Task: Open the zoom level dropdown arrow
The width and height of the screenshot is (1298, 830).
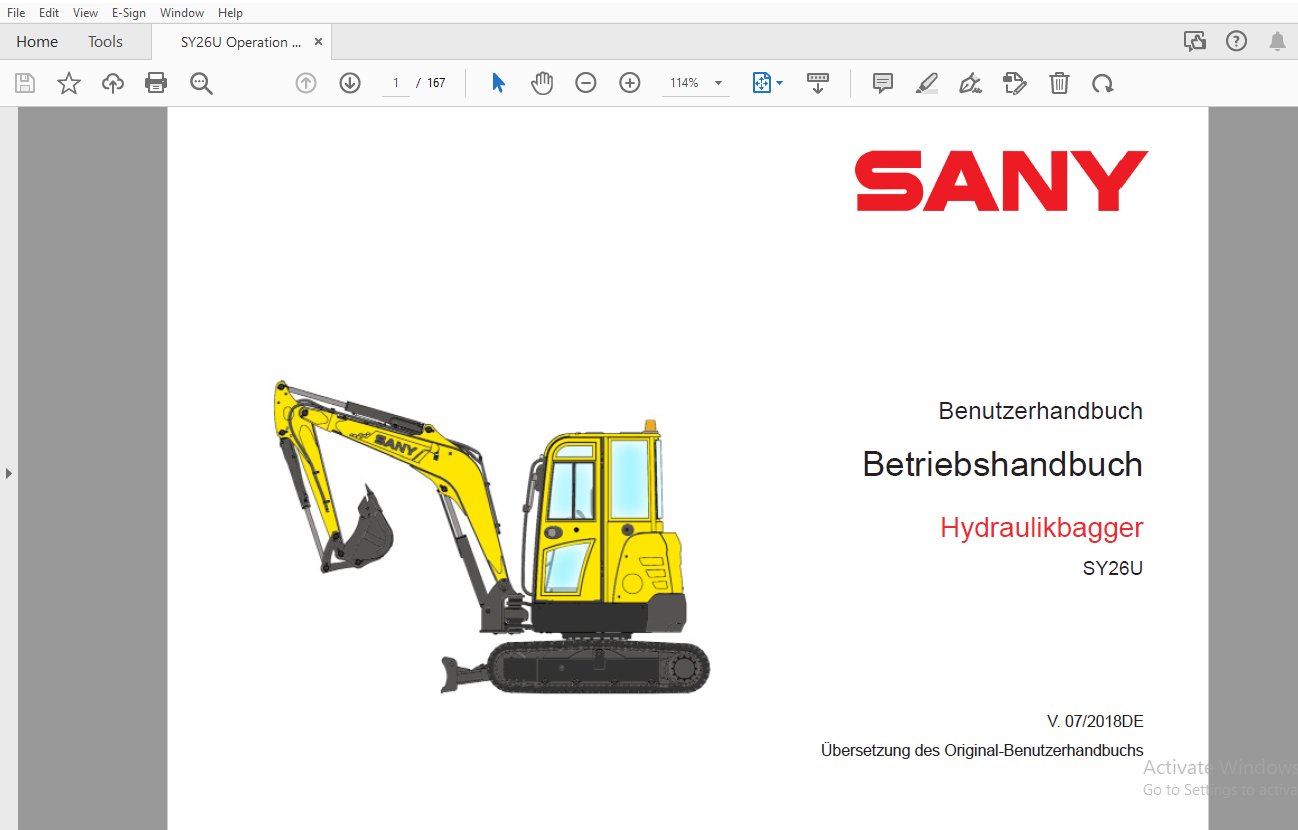Action: click(718, 83)
